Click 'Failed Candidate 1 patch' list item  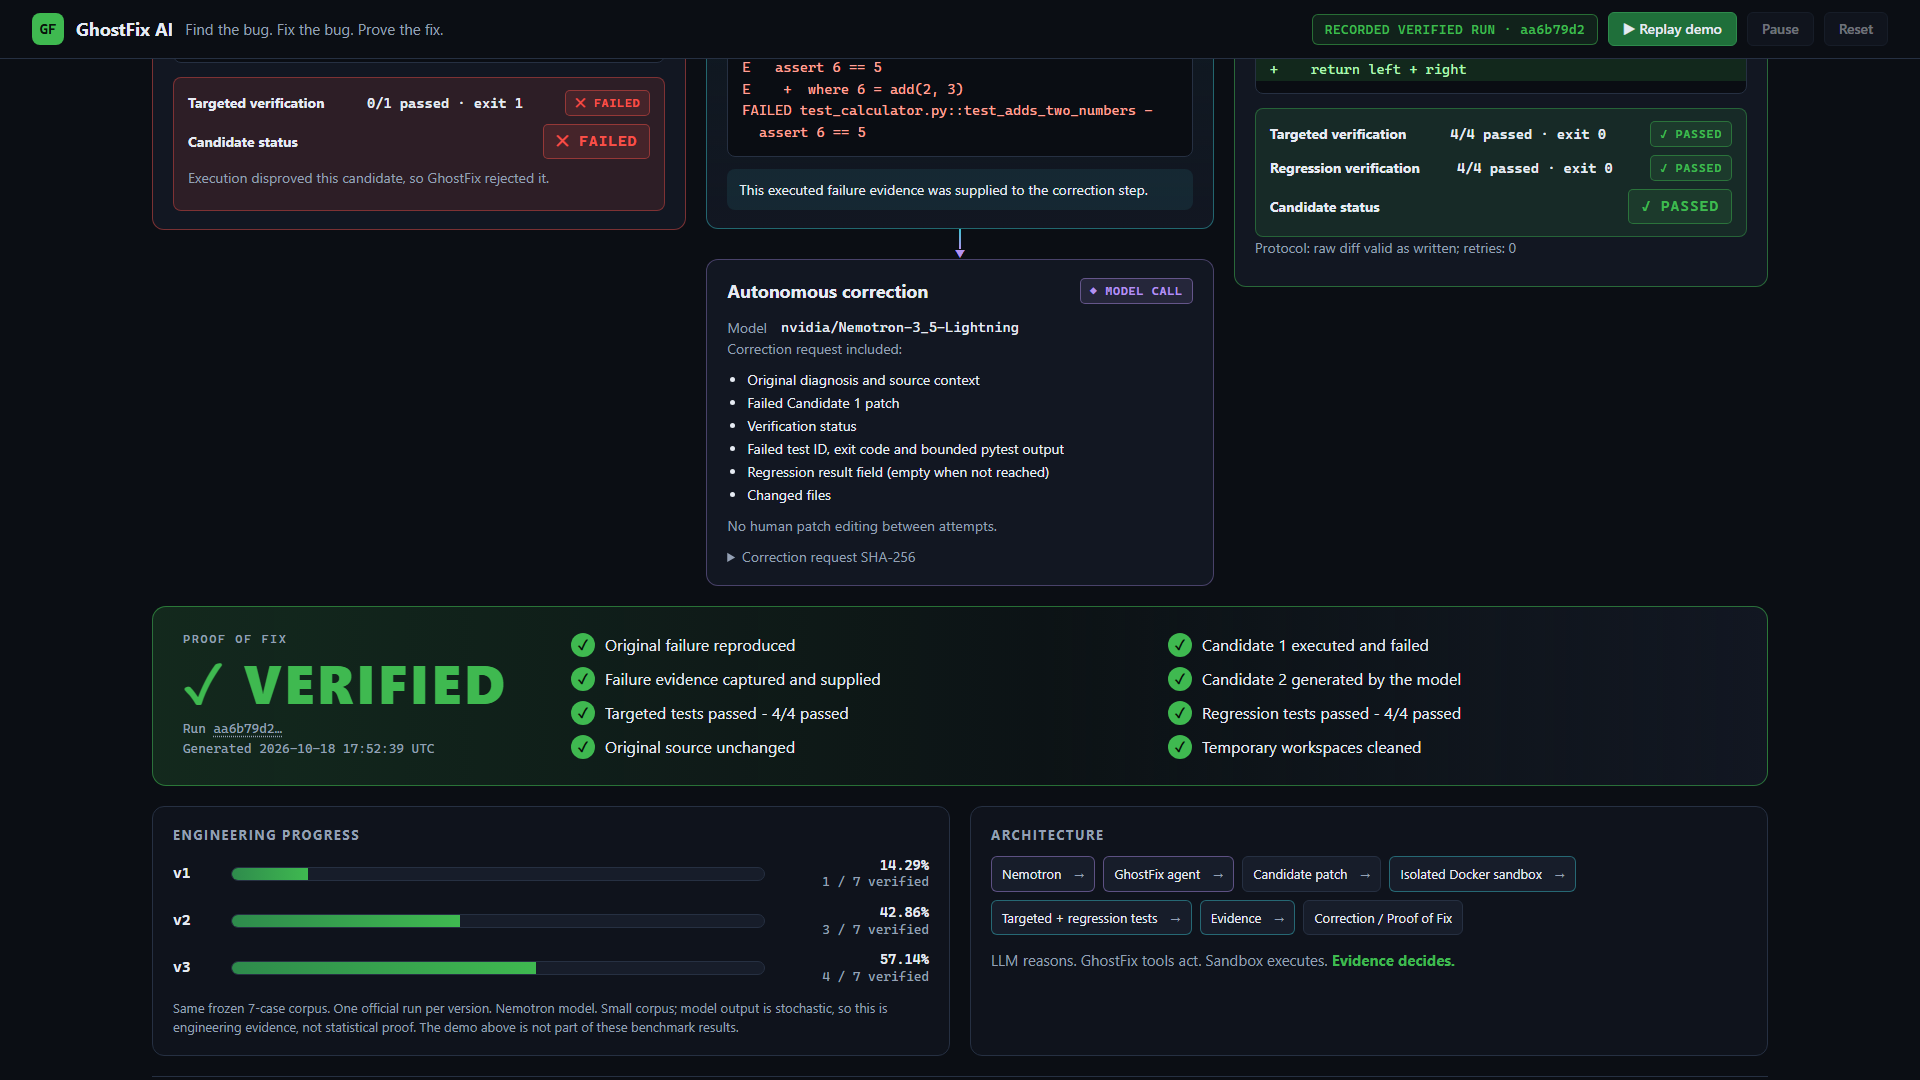click(x=823, y=403)
